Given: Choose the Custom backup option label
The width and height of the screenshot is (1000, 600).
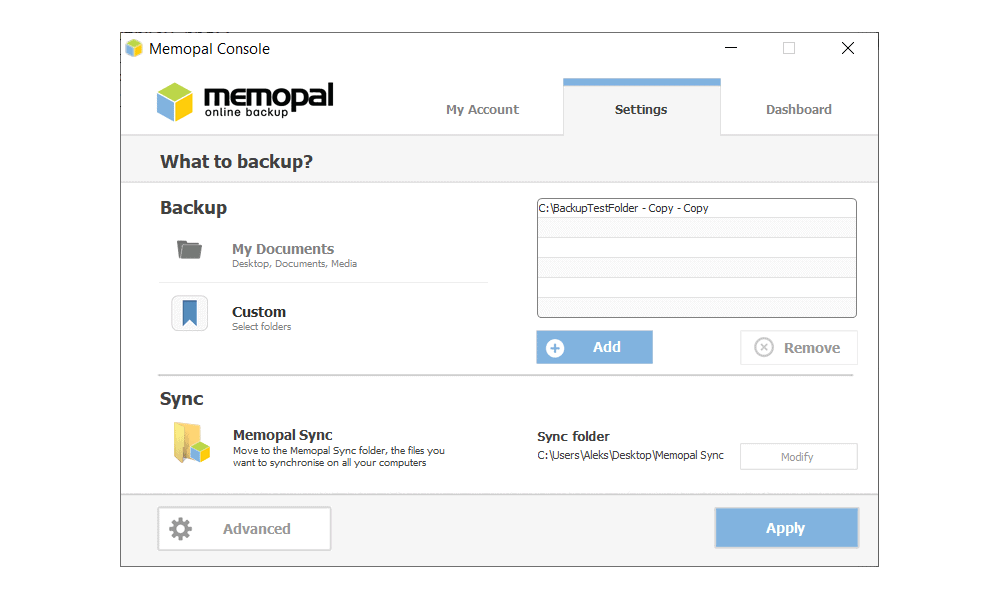Looking at the screenshot, I should click(259, 312).
